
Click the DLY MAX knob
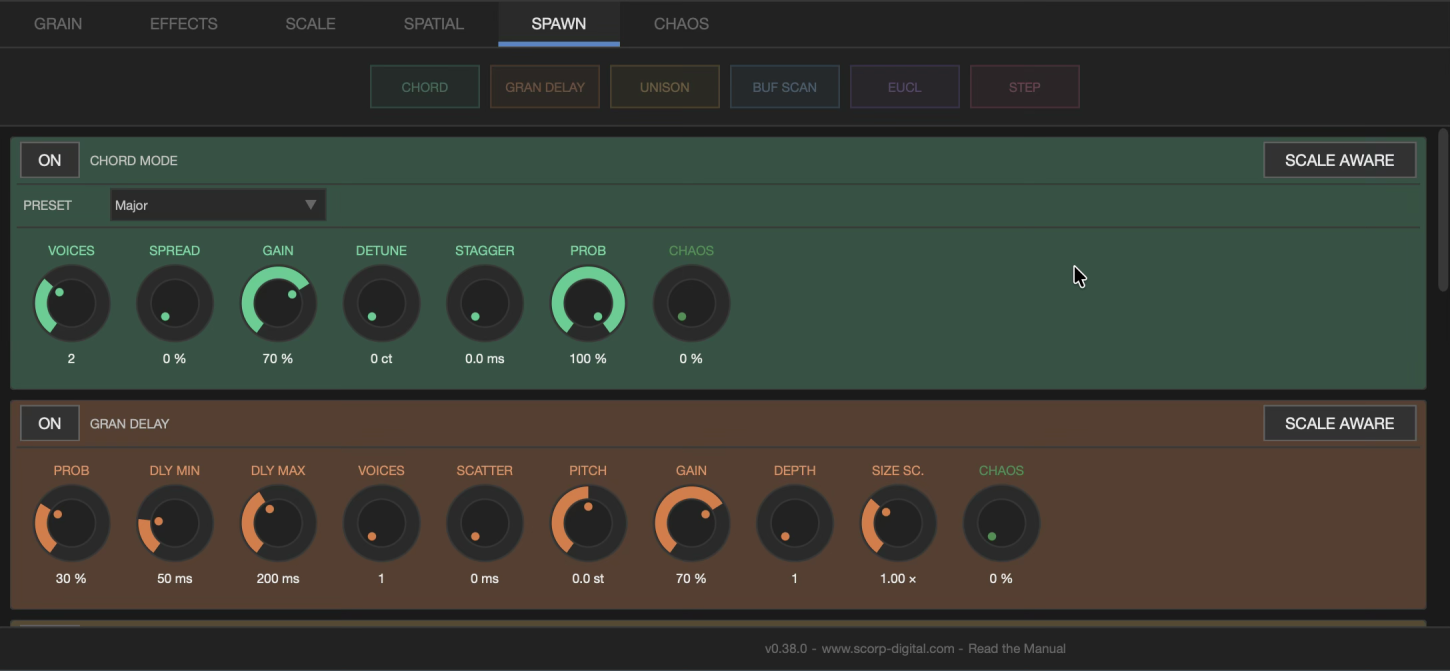pyautogui.click(x=278, y=523)
